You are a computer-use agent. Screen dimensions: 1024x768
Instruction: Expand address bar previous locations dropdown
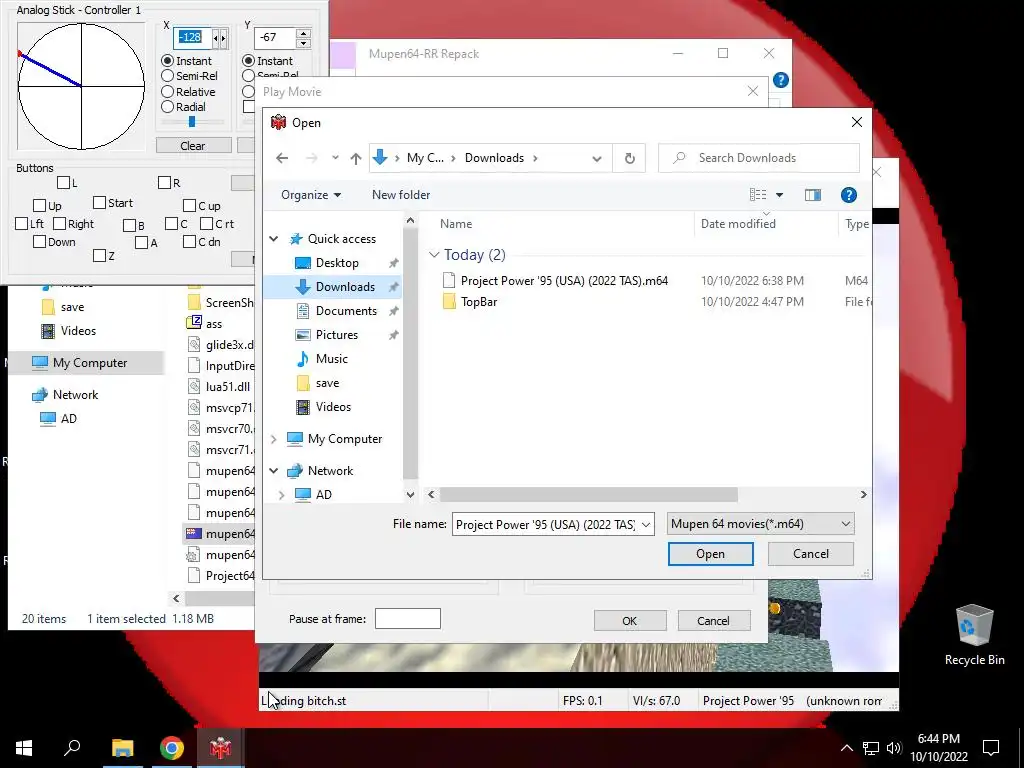click(597, 158)
